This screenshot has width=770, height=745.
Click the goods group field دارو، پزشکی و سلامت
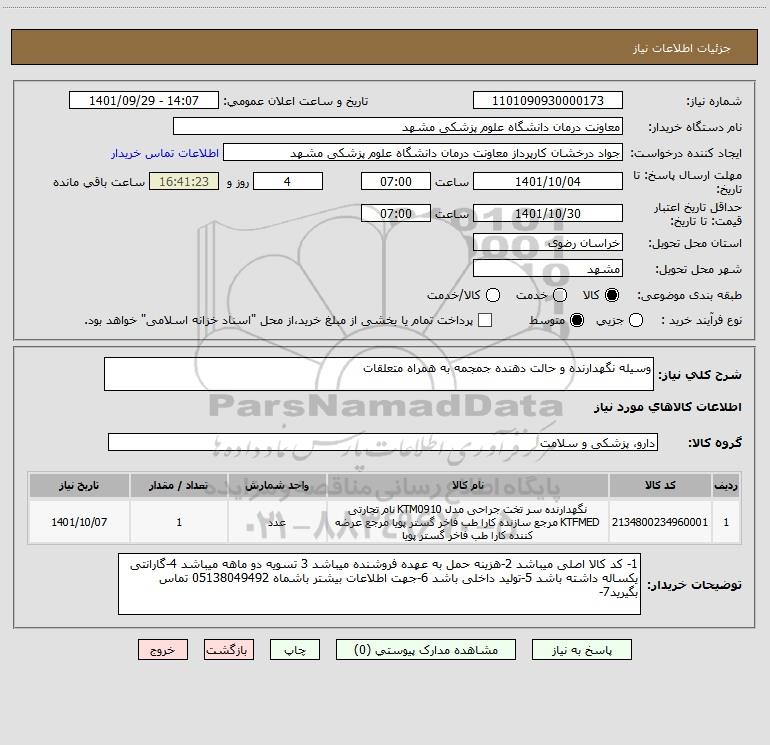pyautogui.click(x=383, y=442)
